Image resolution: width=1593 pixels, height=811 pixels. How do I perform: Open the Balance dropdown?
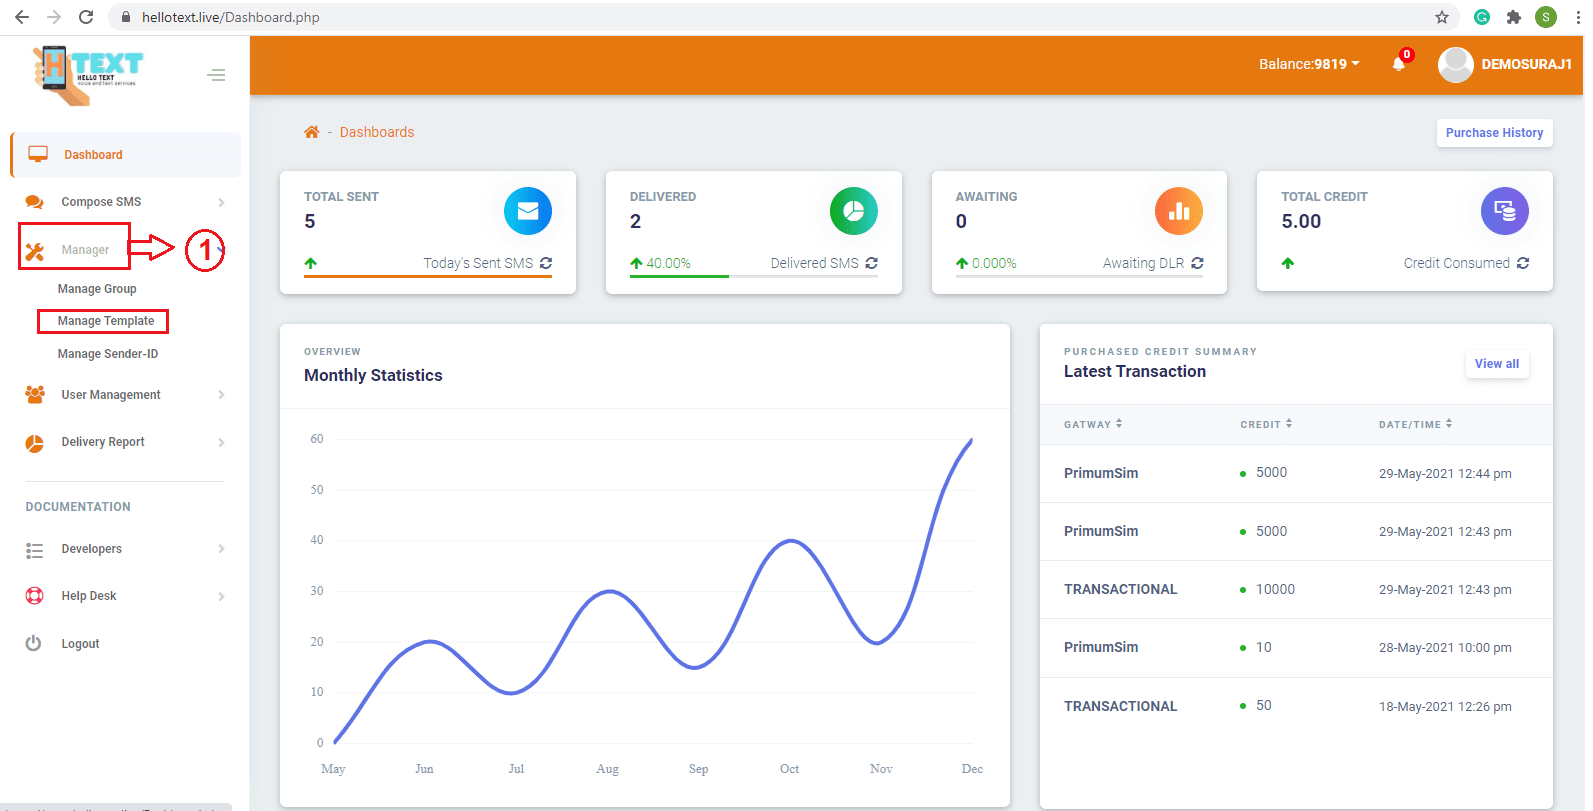pyautogui.click(x=1308, y=64)
